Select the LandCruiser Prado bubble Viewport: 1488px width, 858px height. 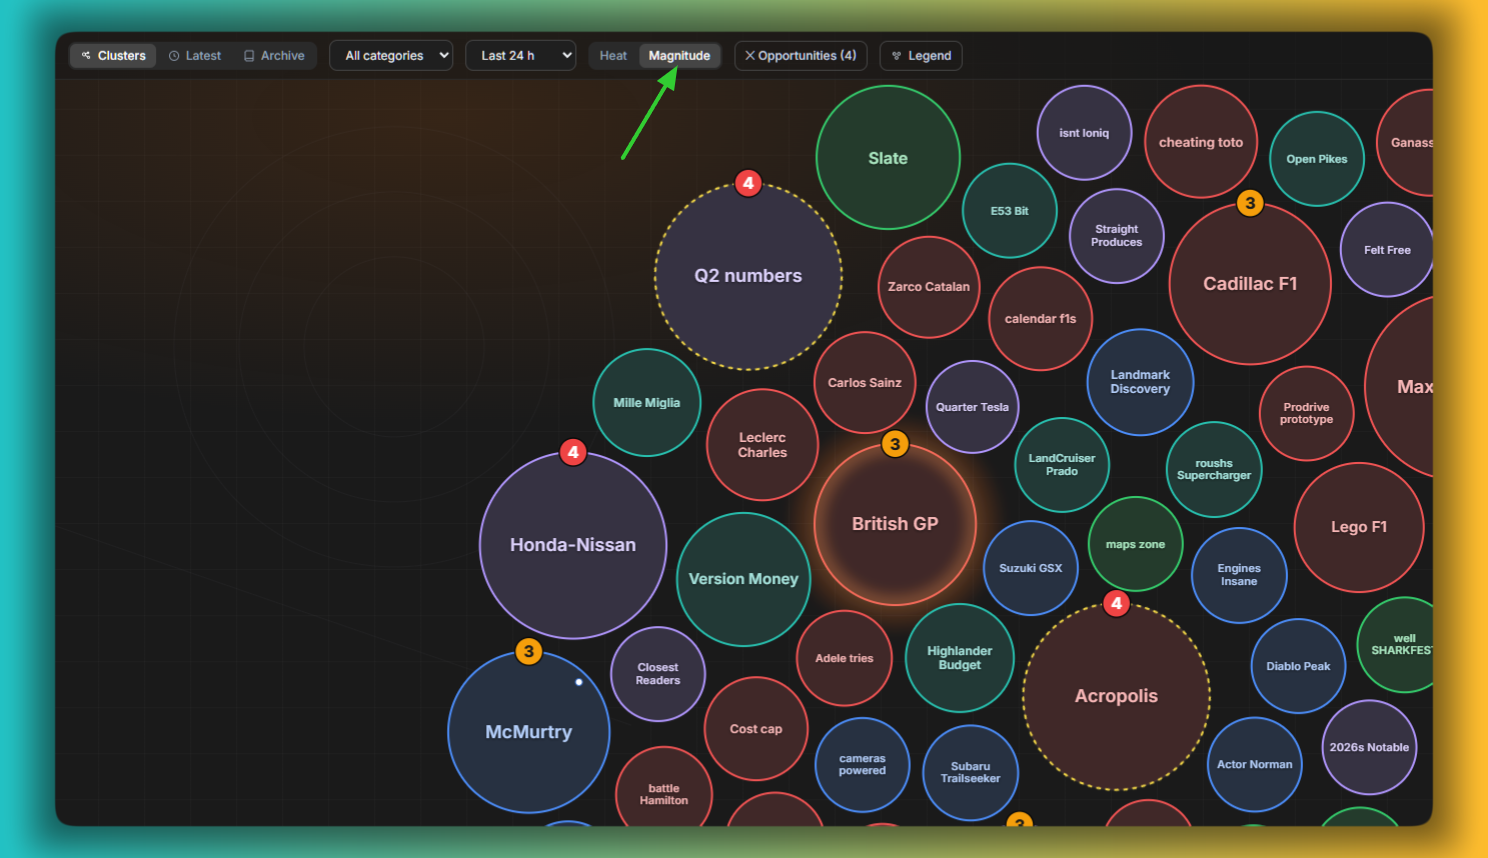tap(1062, 465)
